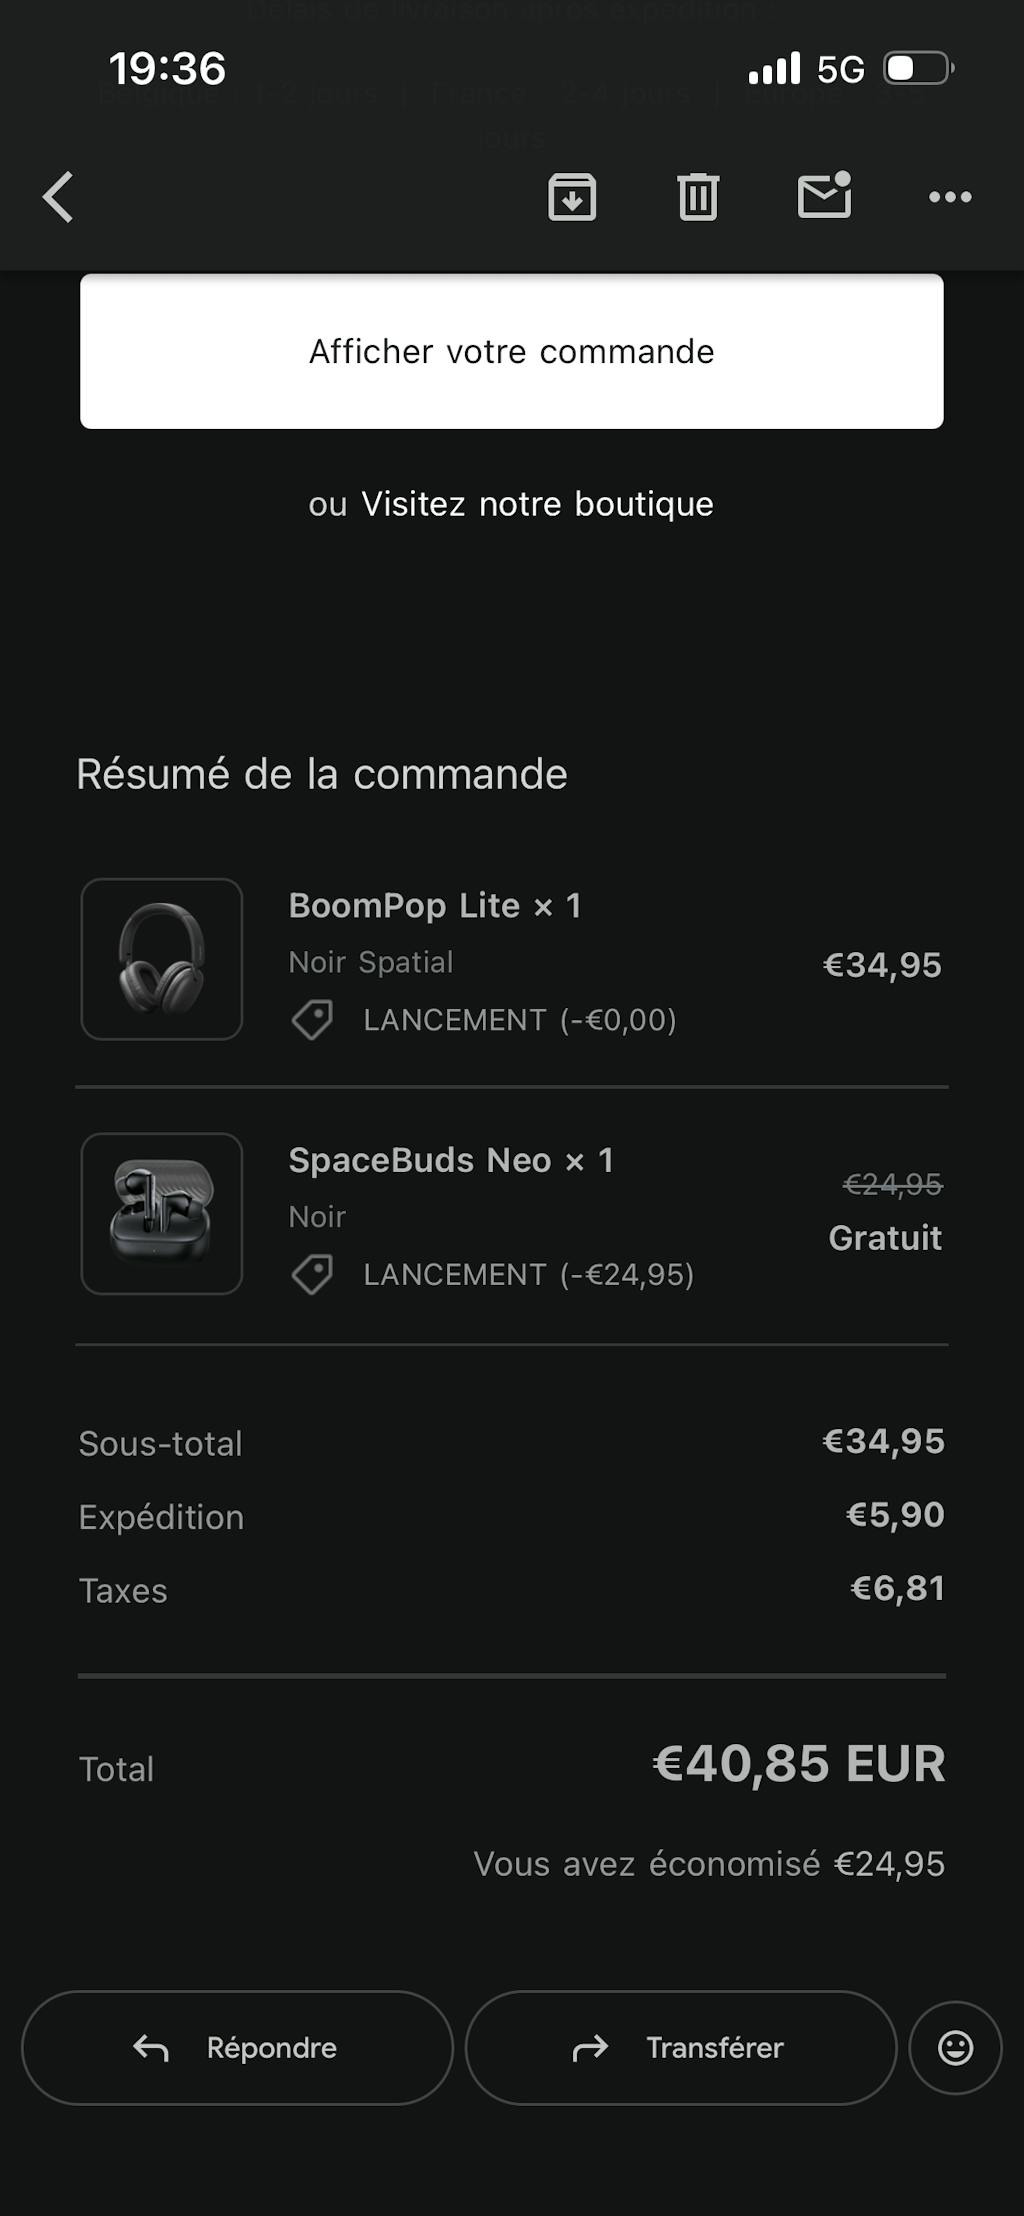Image resolution: width=1024 pixels, height=2216 pixels.
Task: Tap the Résumé de la commande heading
Action: click(322, 774)
